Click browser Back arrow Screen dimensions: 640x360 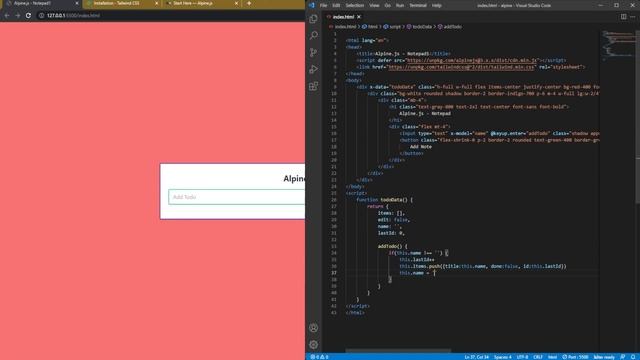[x=7, y=16]
